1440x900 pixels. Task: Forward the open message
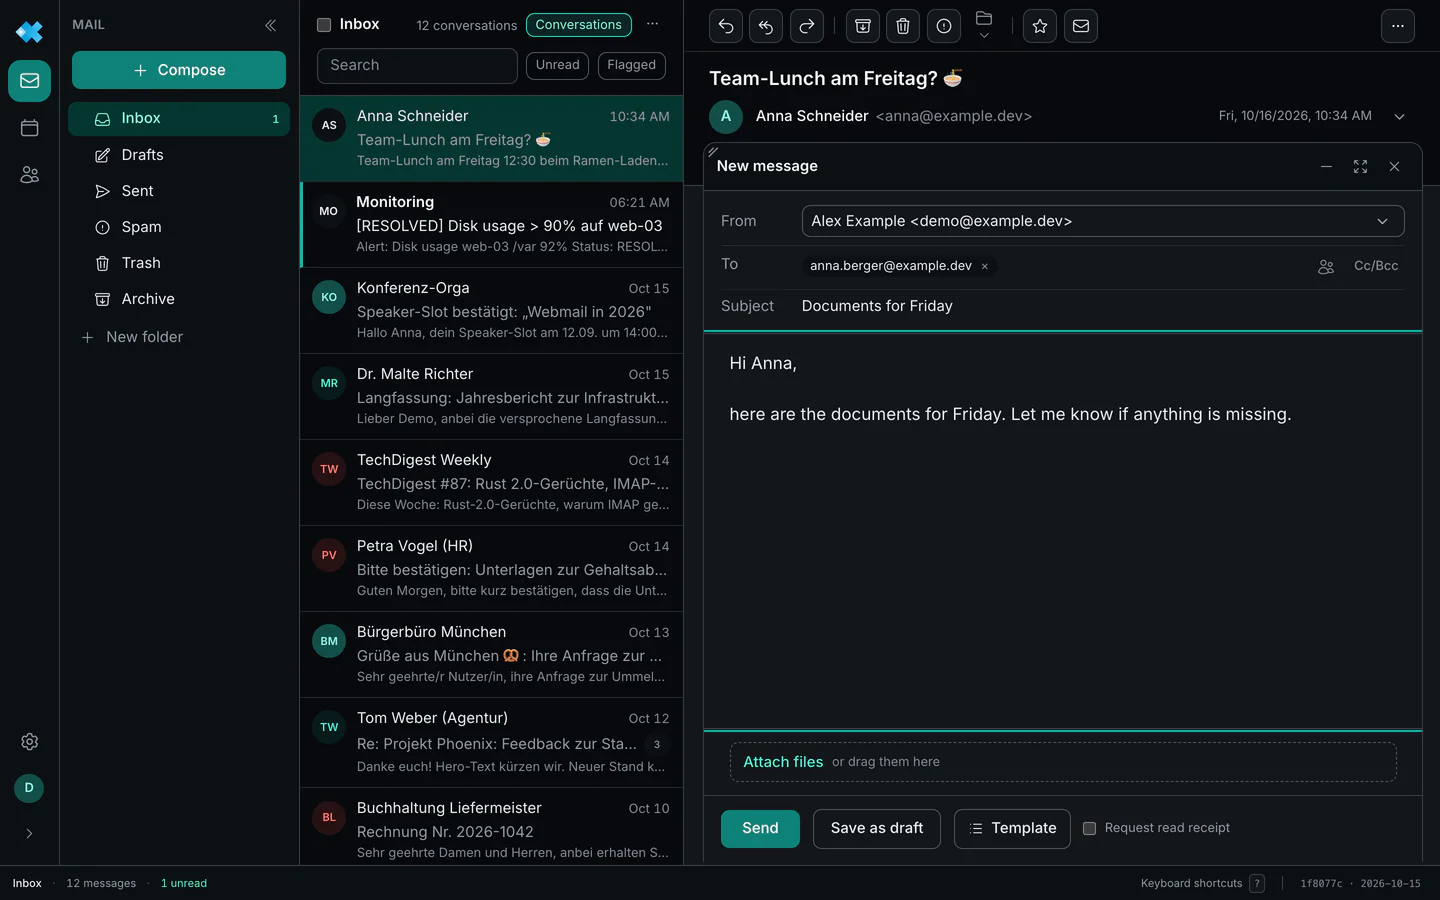point(807,26)
